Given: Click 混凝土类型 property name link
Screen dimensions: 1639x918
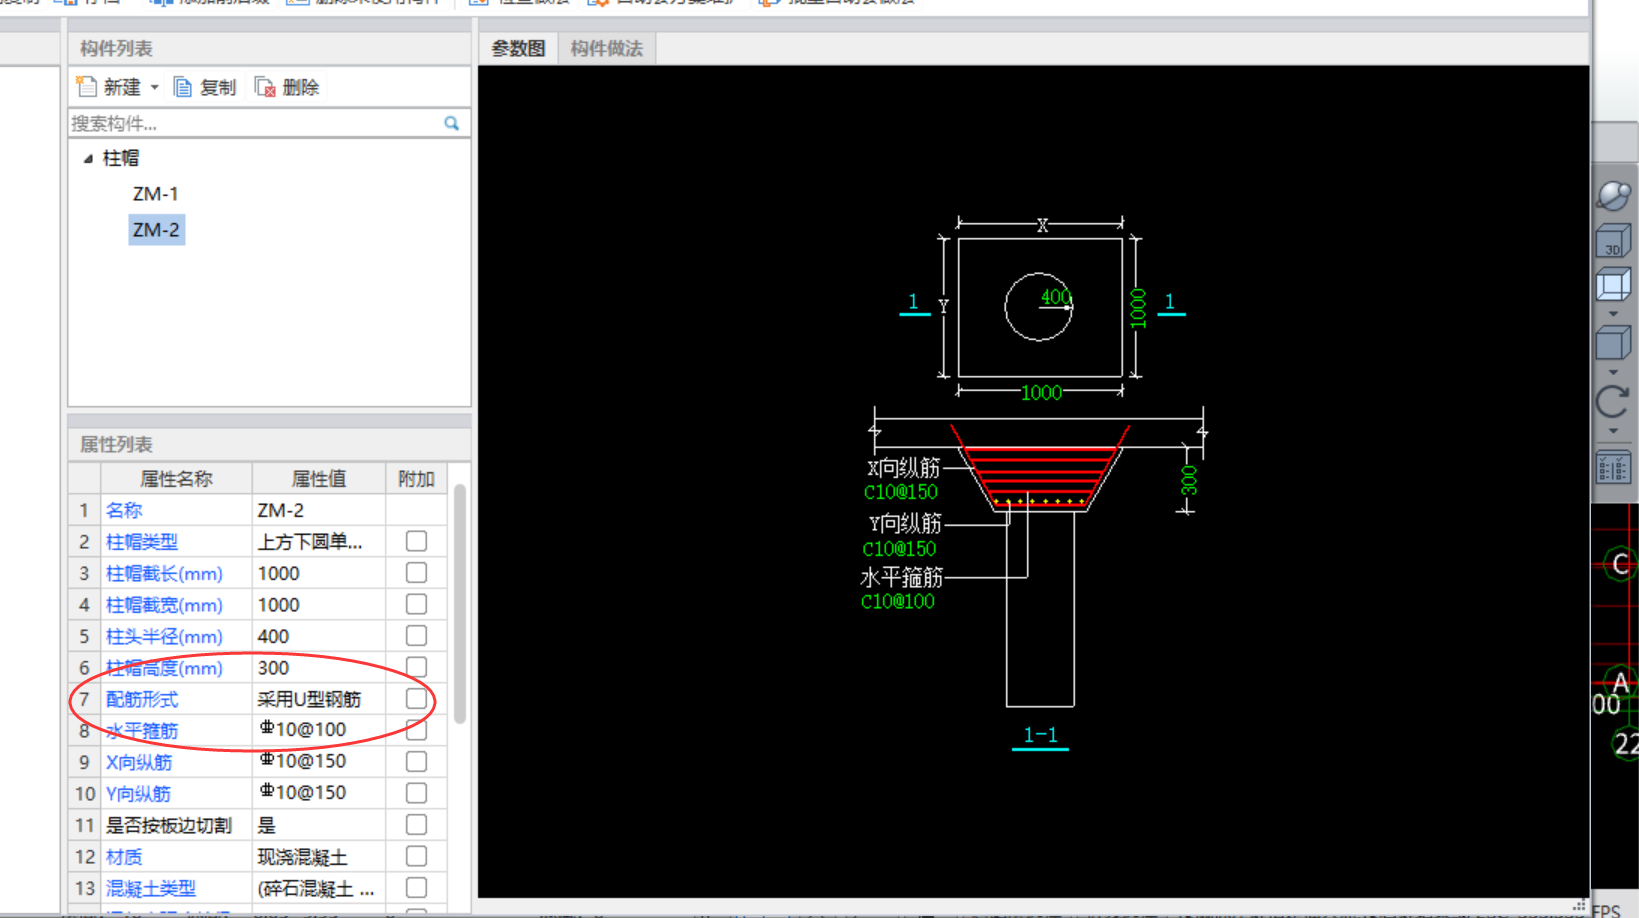Looking at the screenshot, I should point(151,889).
